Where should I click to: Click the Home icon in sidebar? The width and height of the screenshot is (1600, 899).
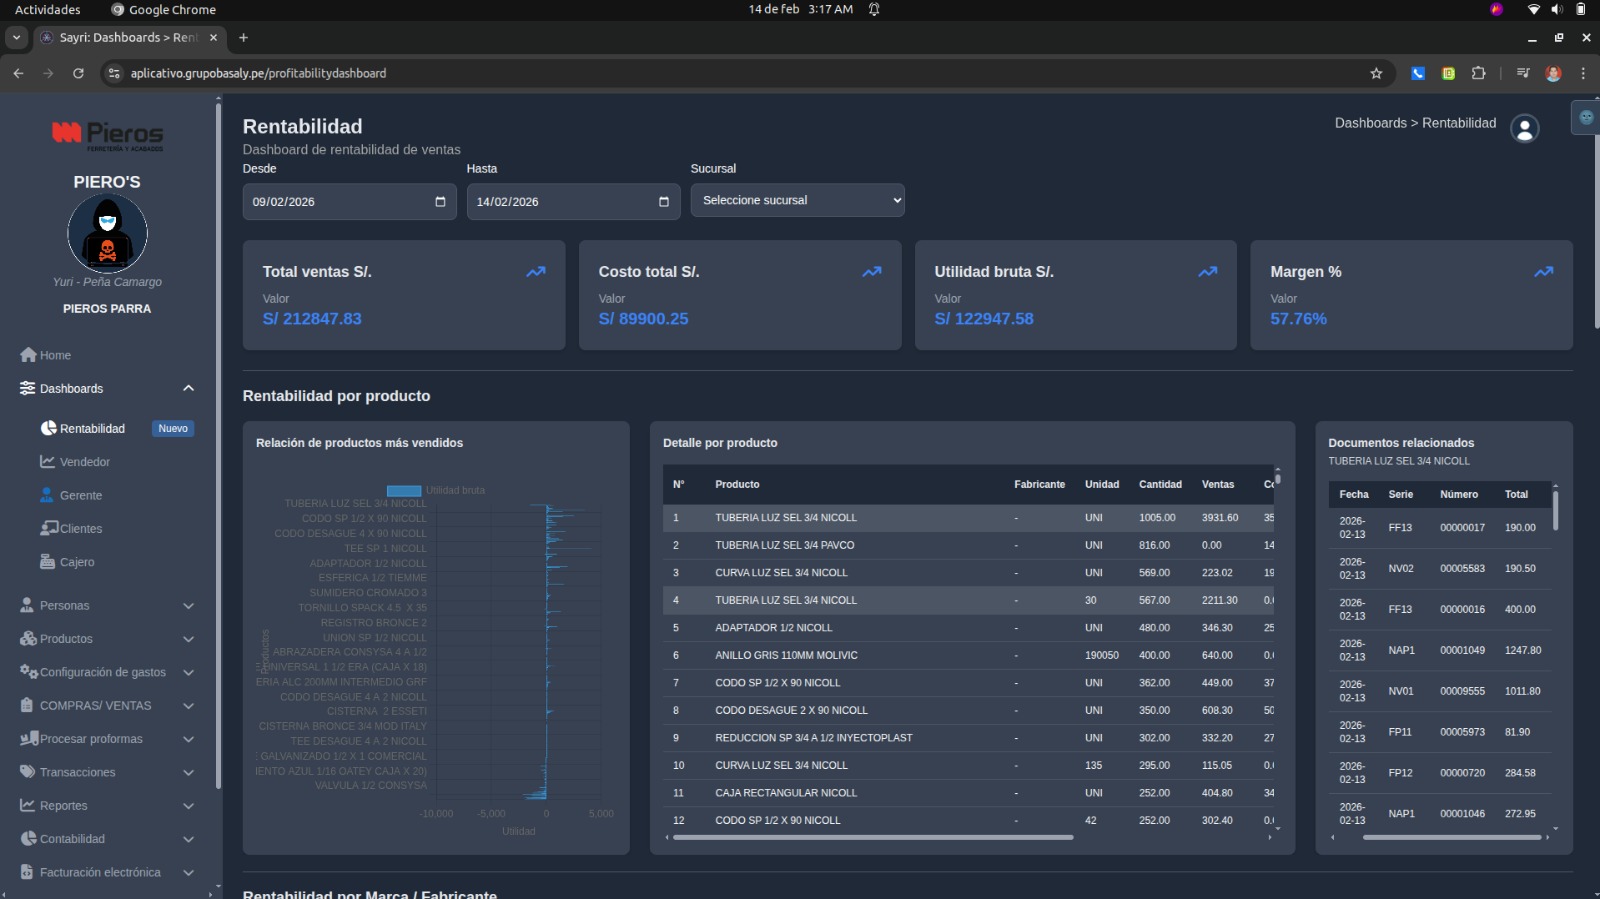pyautogui.click(x=28, y=355)
